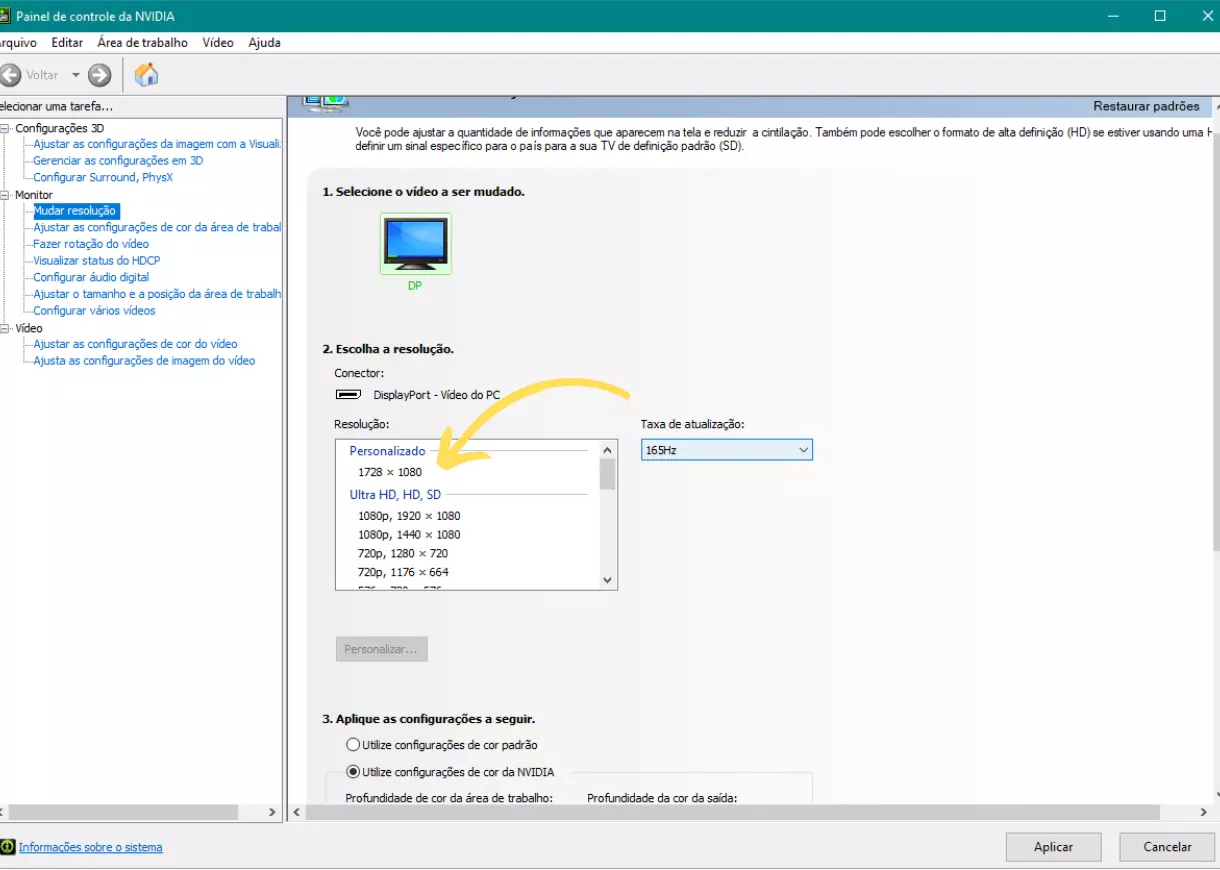Open Configurar vários vídeos
1220x870 pixels.
pos(94,310)
